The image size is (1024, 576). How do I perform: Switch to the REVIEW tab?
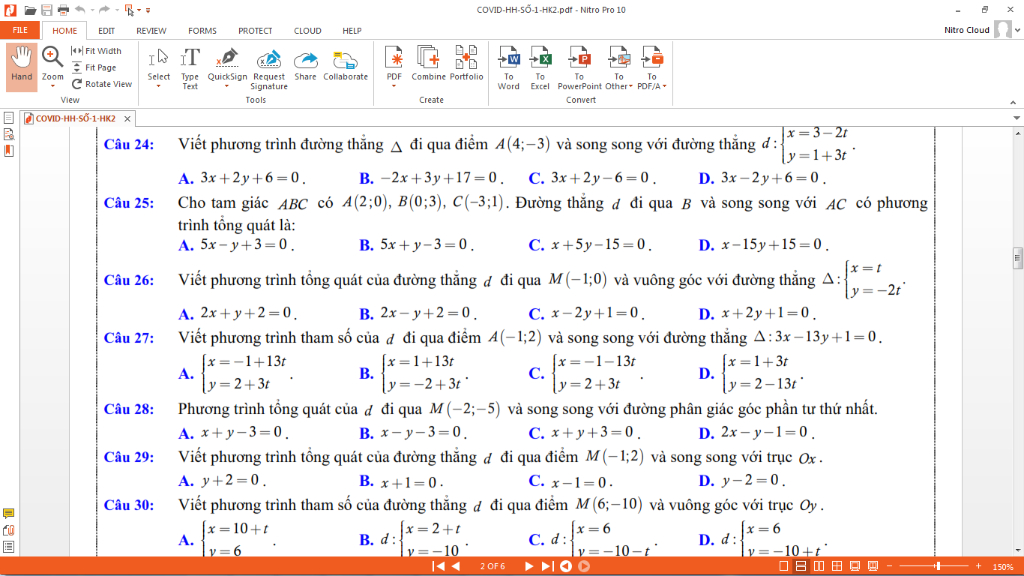tap(151, 31)
